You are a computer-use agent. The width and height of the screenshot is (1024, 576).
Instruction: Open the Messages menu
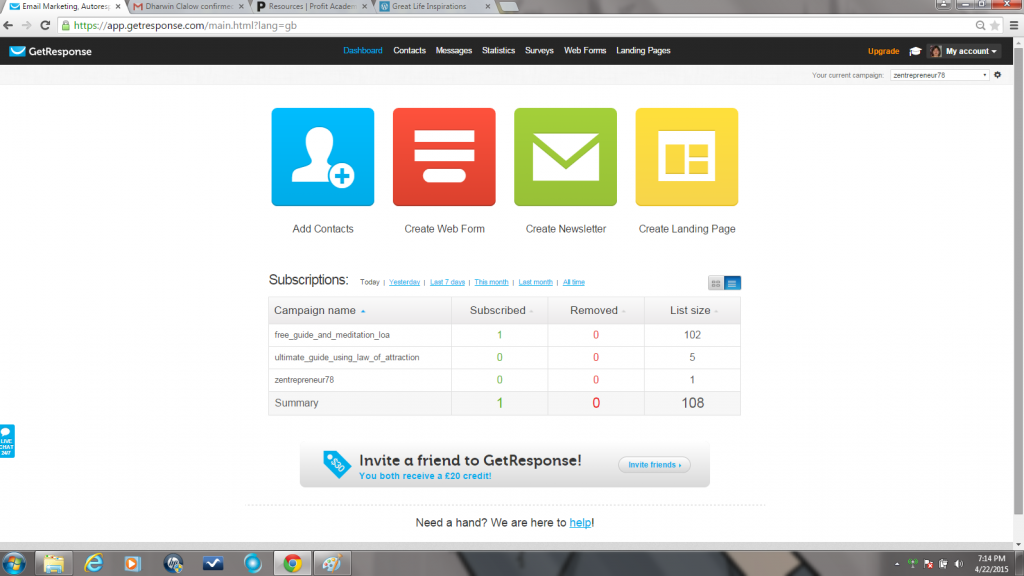[454, 50]
